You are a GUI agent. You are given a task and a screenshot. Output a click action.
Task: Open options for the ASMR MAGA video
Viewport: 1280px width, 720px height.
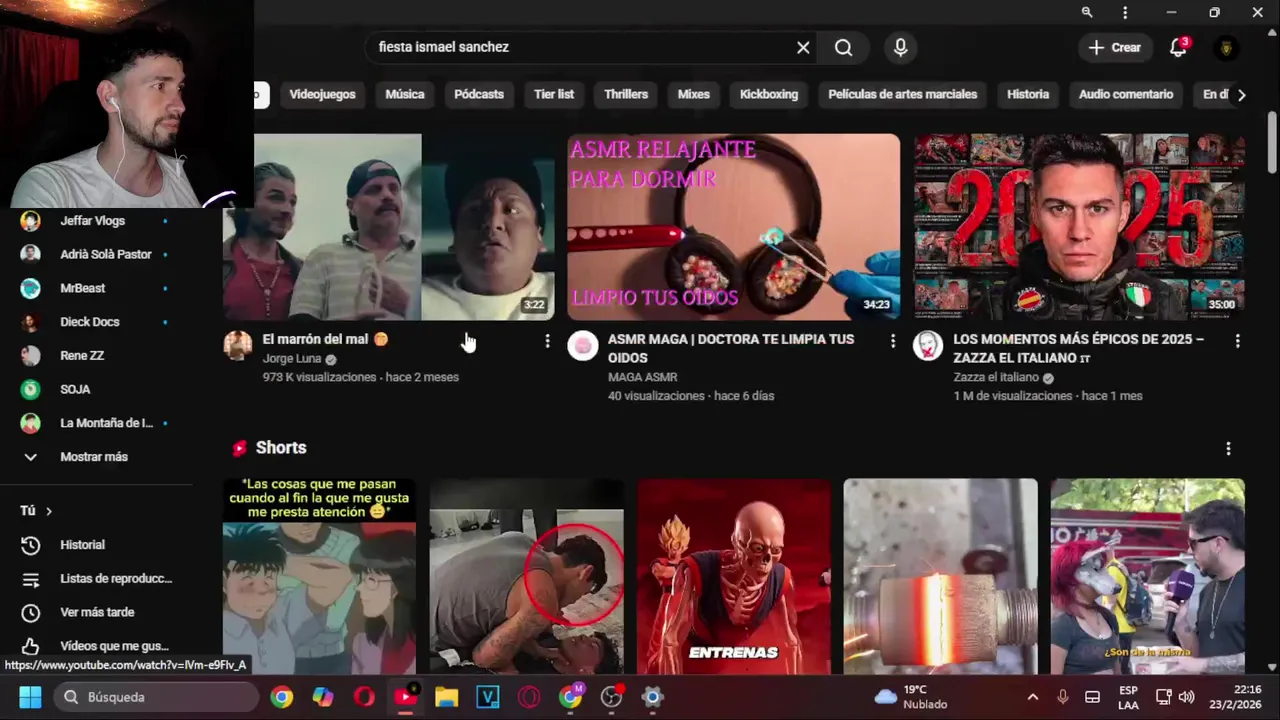[892, 341]
